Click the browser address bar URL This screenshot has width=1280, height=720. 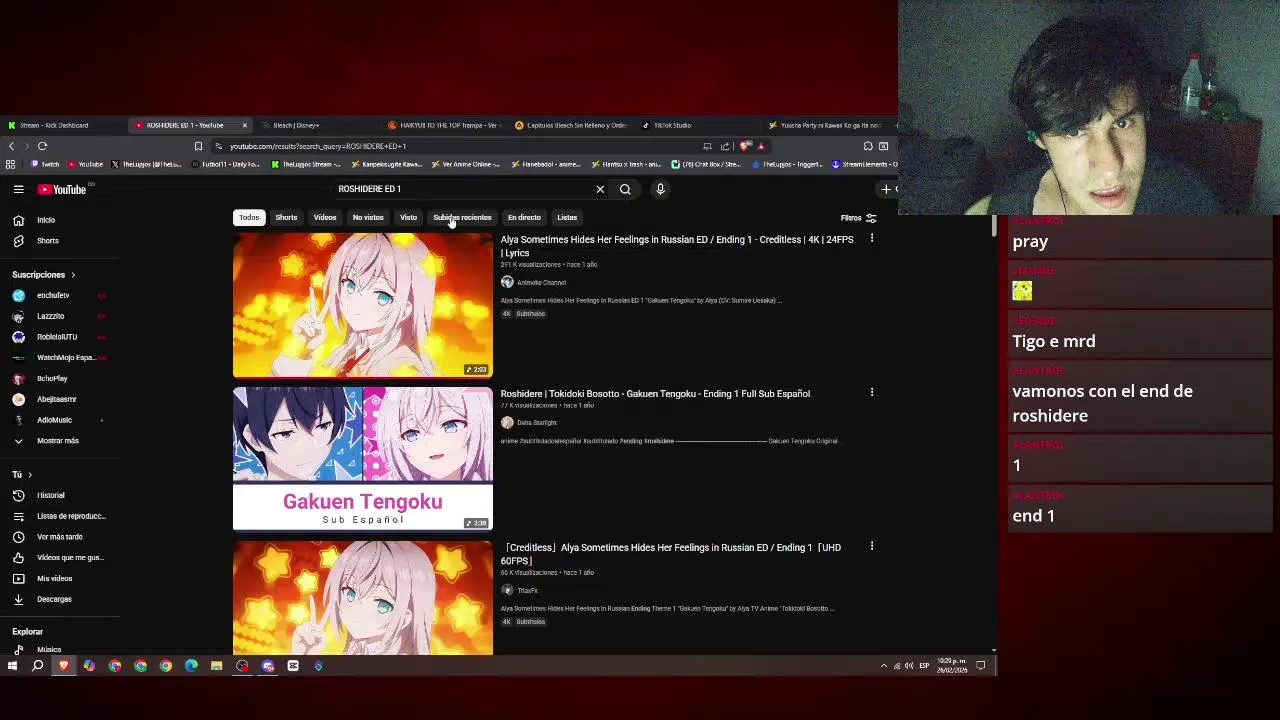(x=318, y=146)
